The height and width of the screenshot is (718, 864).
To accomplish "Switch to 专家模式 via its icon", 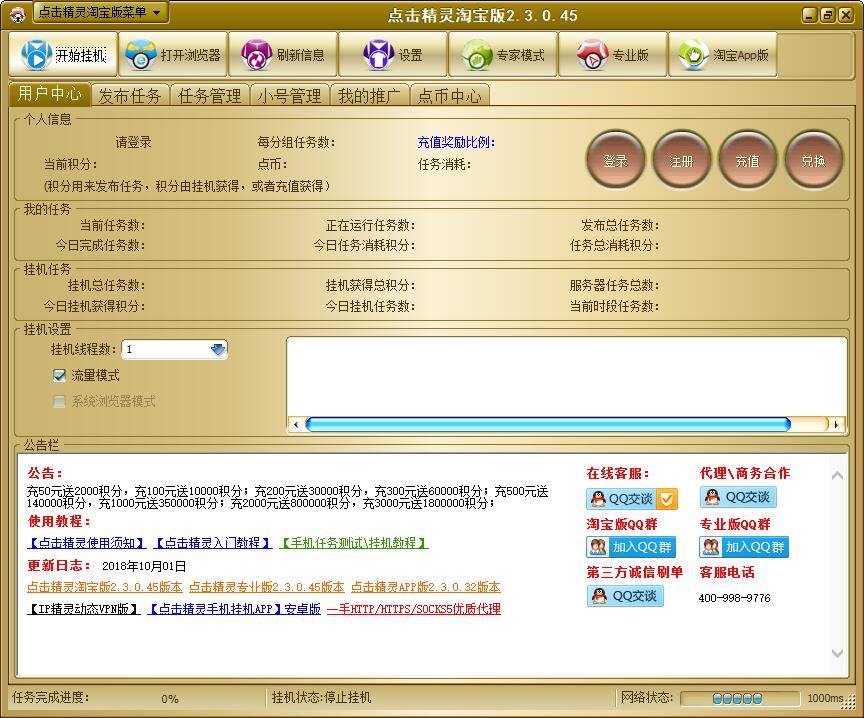I will click(502, 55).
